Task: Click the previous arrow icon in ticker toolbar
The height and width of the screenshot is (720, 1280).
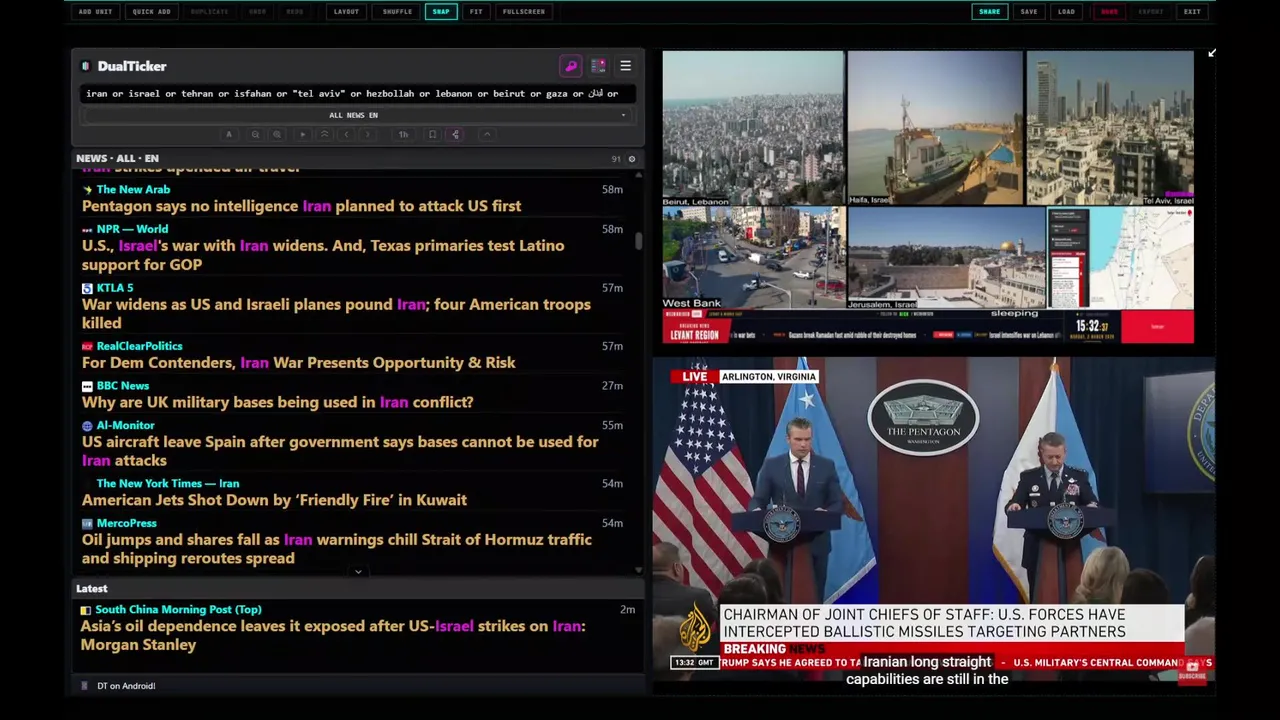Action: coord(346,134)
